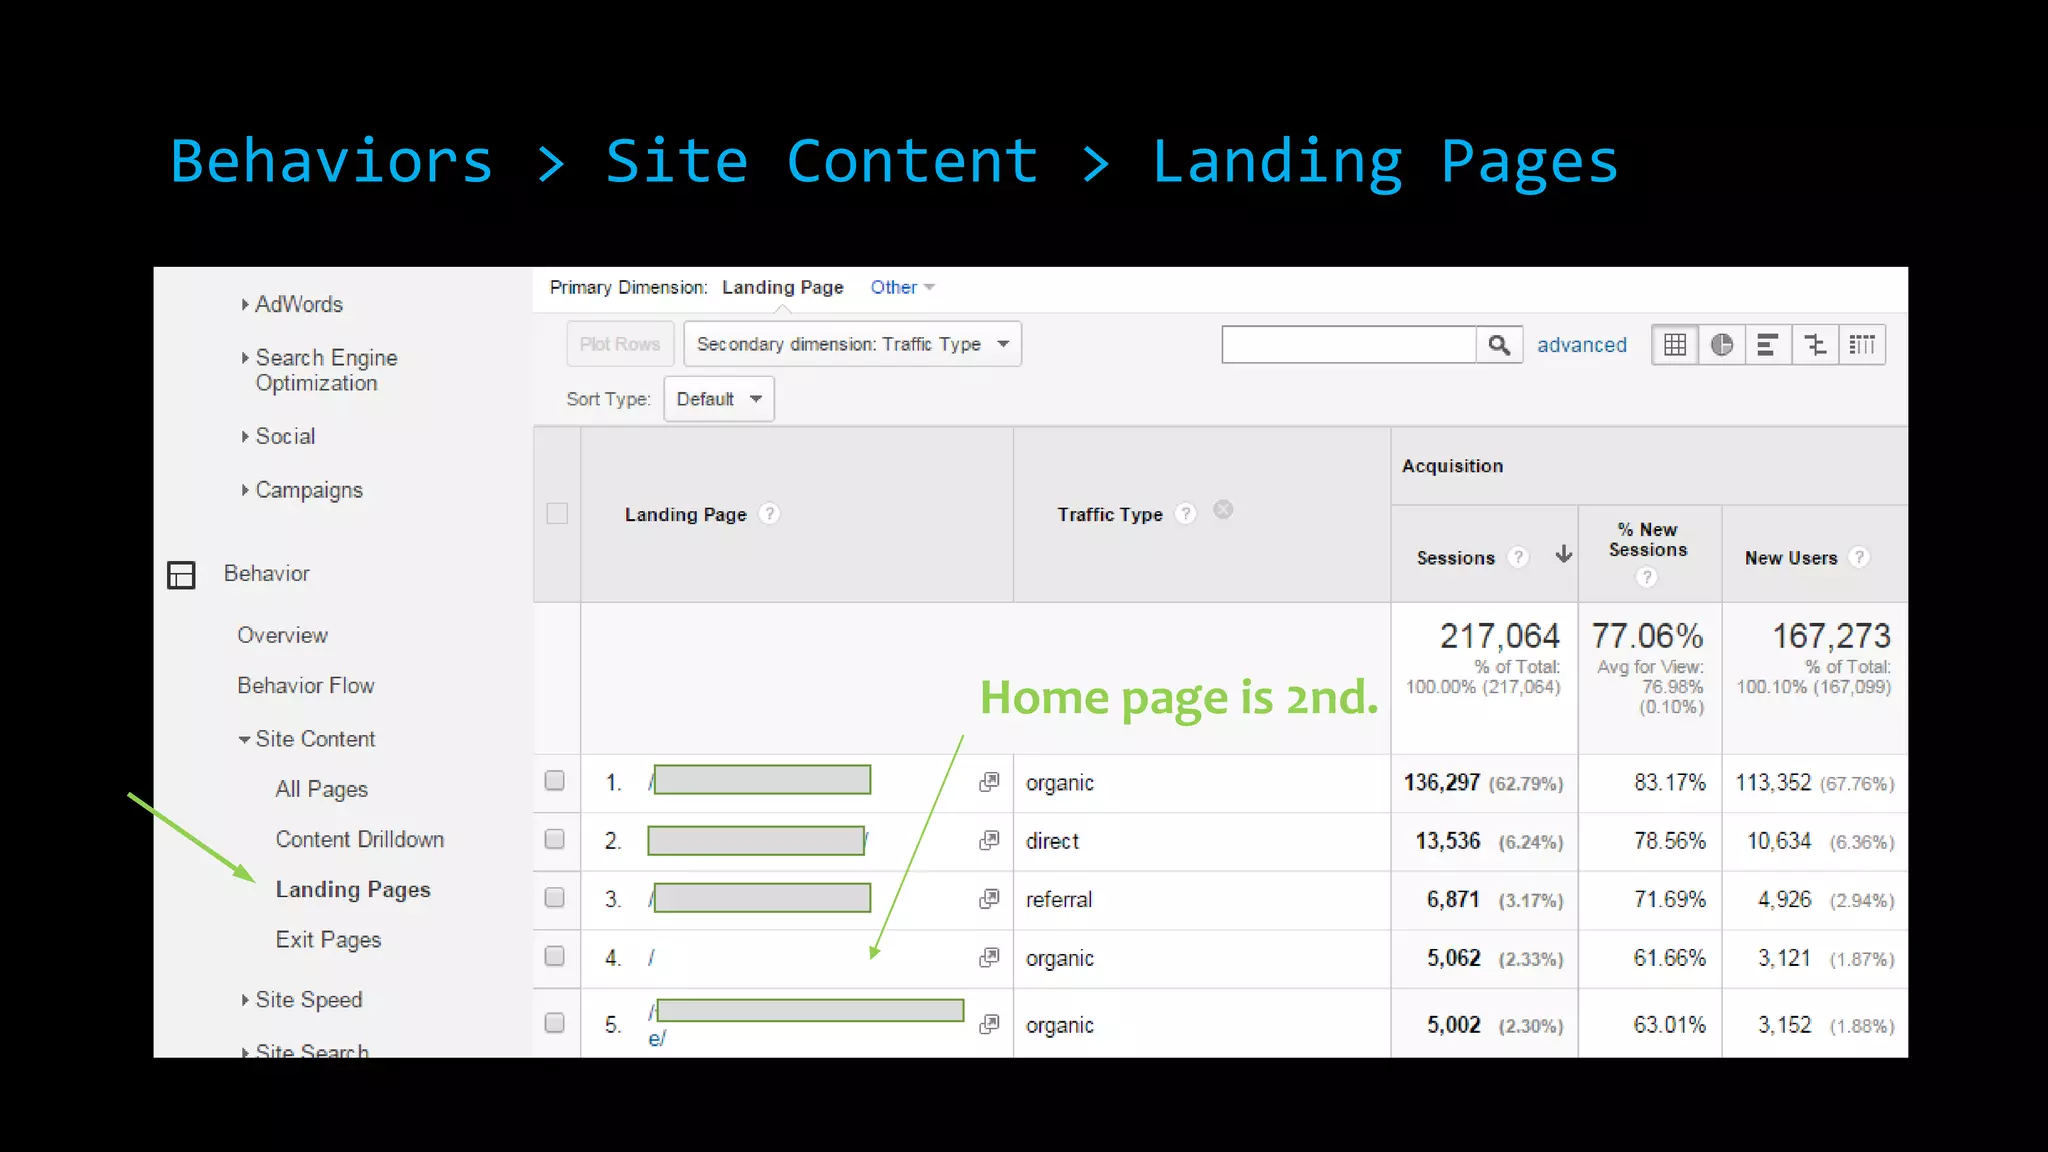Click the 'referral' traffic type cell
This screenshot has width=2048, height=1152.
[x=1059, y=900]
